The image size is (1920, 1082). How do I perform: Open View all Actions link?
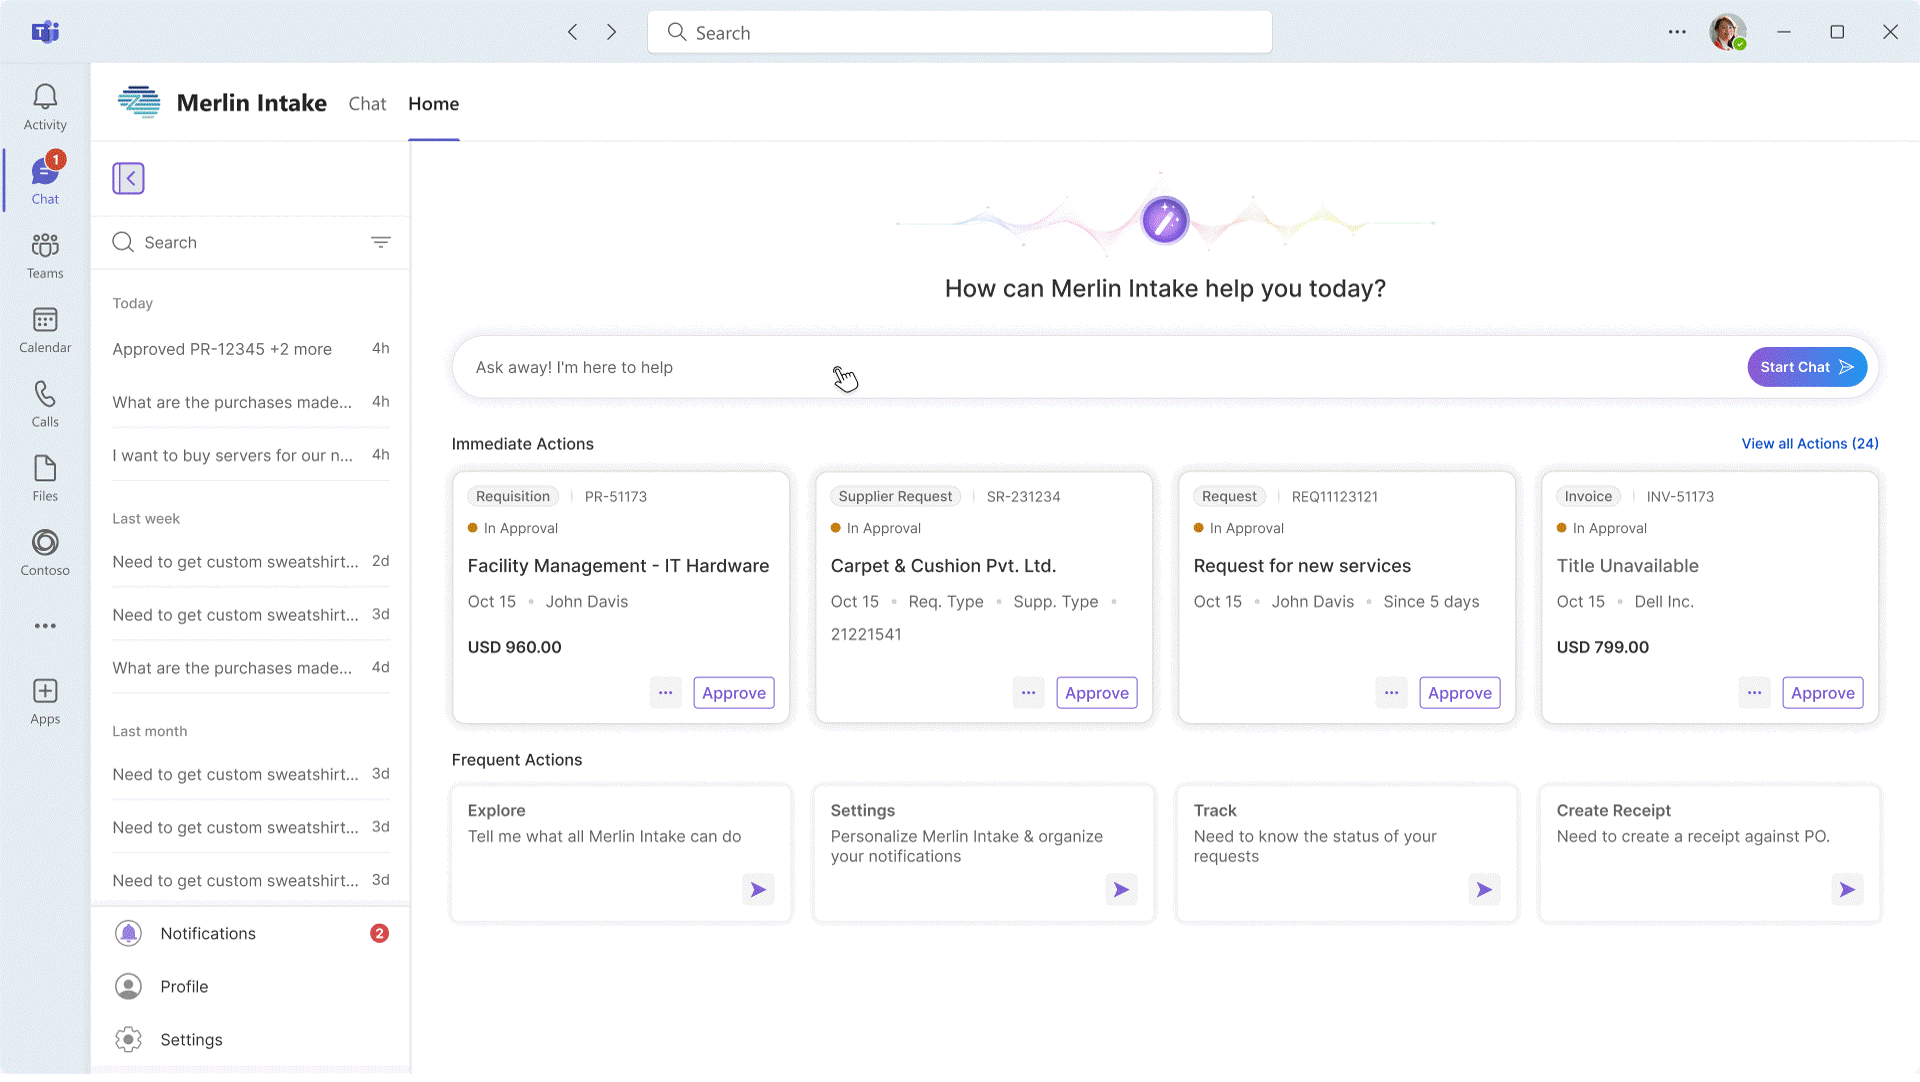1809,443
